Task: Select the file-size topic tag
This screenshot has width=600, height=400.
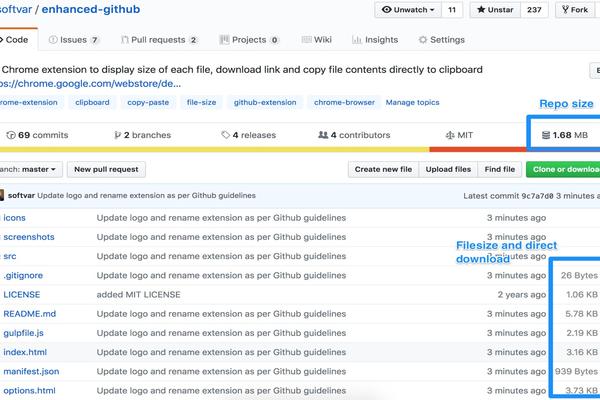Action: click(201, 103)
